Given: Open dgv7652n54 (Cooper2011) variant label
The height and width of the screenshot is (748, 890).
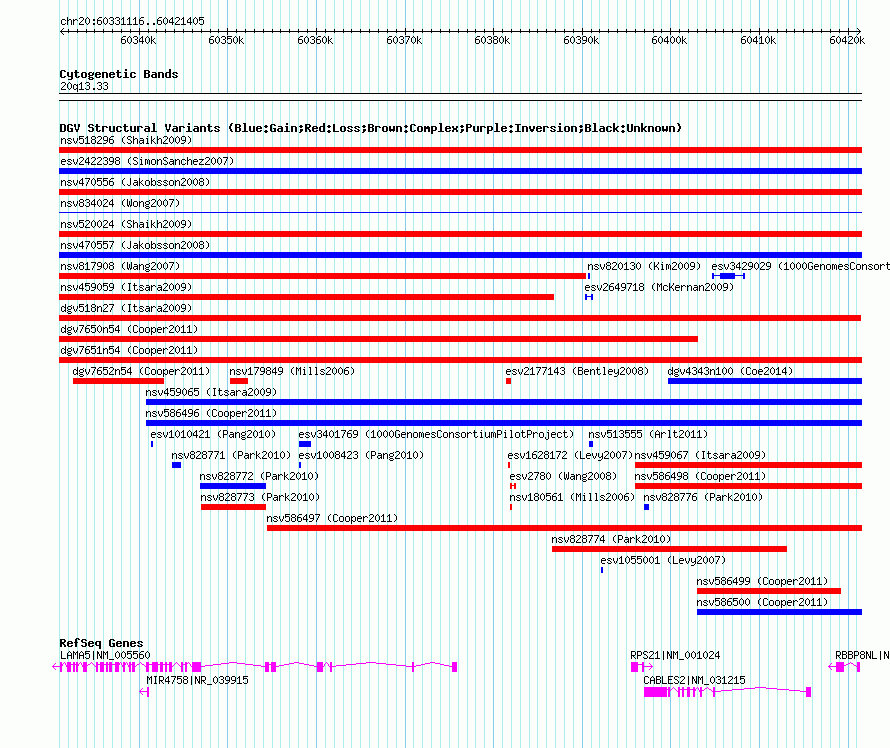Looking at the screenshot, I should (141, 371).
